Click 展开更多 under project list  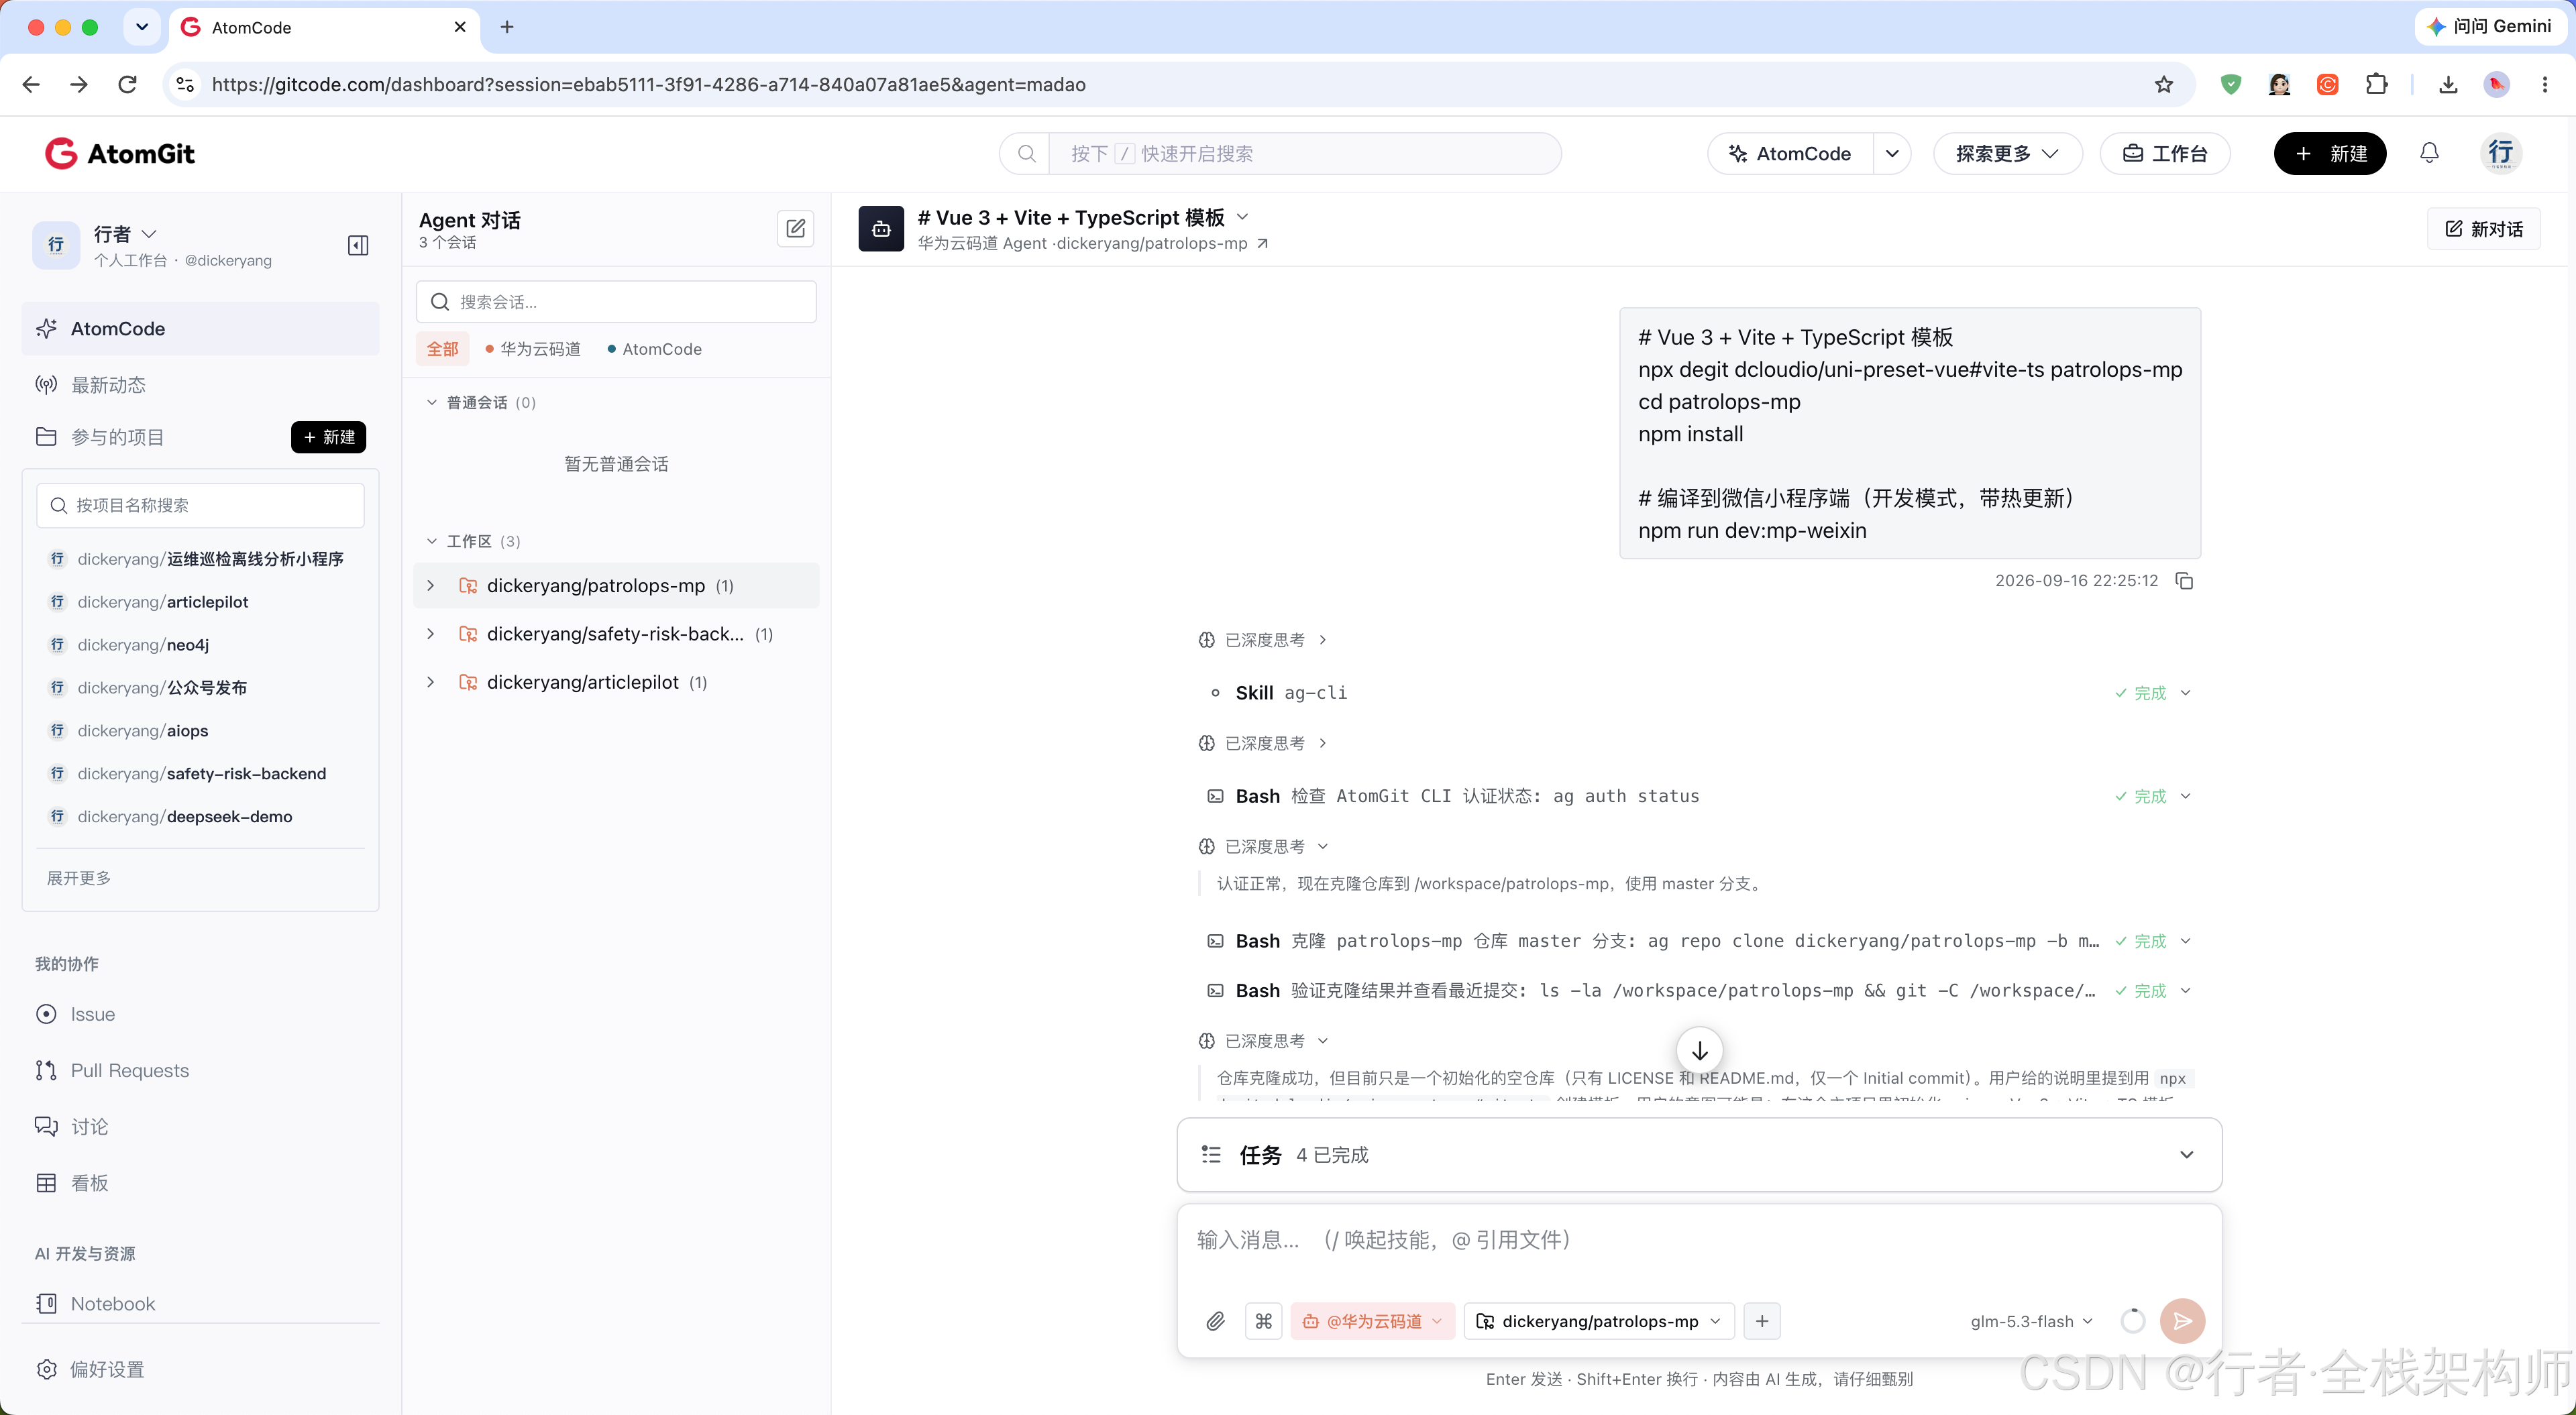tap(79, 878)
